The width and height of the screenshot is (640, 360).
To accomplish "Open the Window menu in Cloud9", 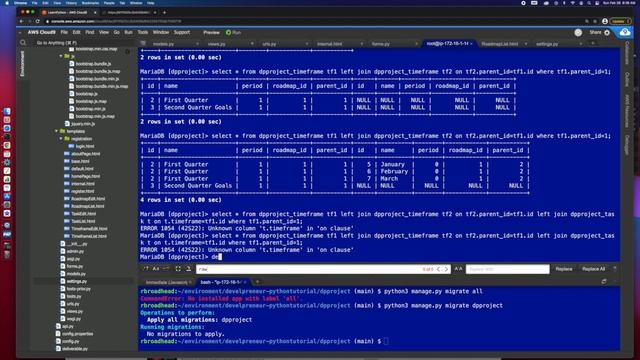I will [160, 32].
